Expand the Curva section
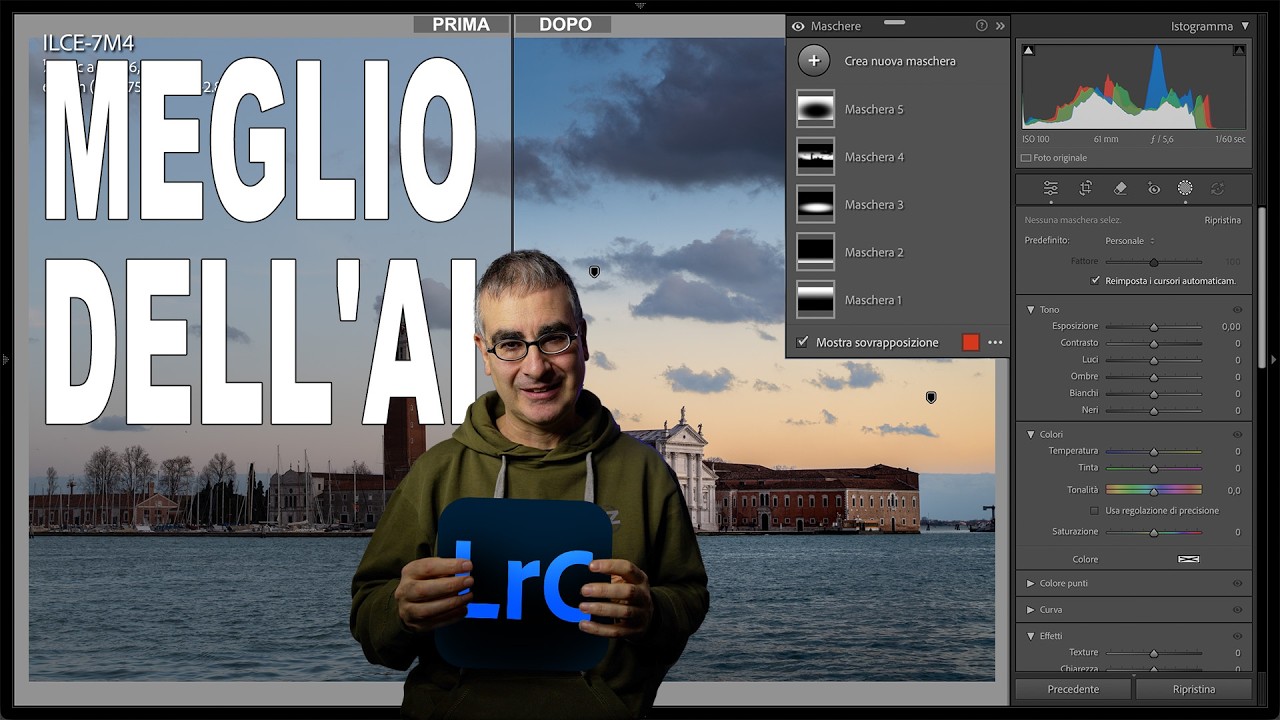Image resolution: width=1280 pixels, height=720 pixels. point(1031,609)
